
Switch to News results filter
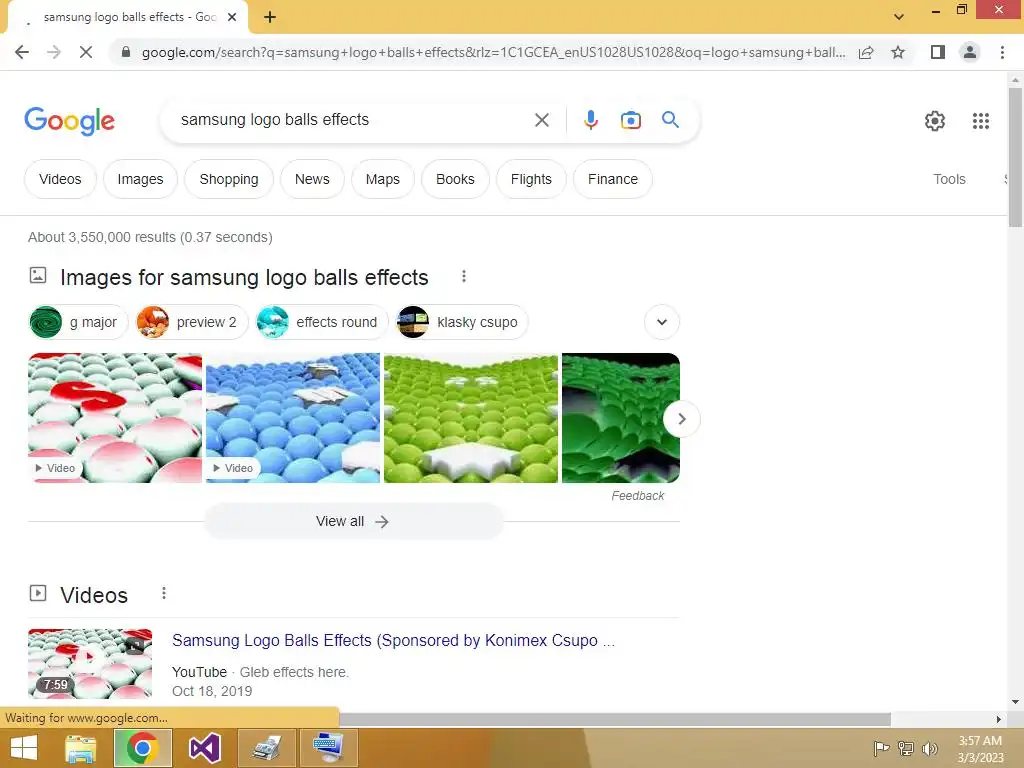(312, 179)
